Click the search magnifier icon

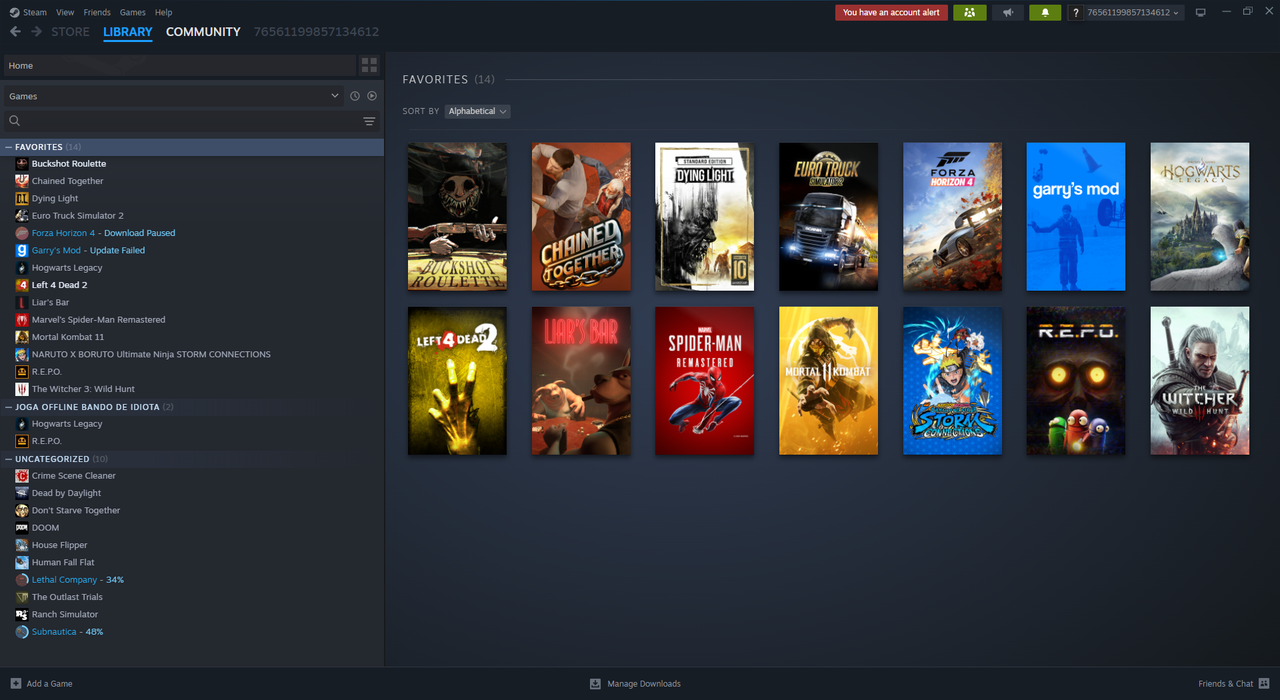[x=15, y=121]
